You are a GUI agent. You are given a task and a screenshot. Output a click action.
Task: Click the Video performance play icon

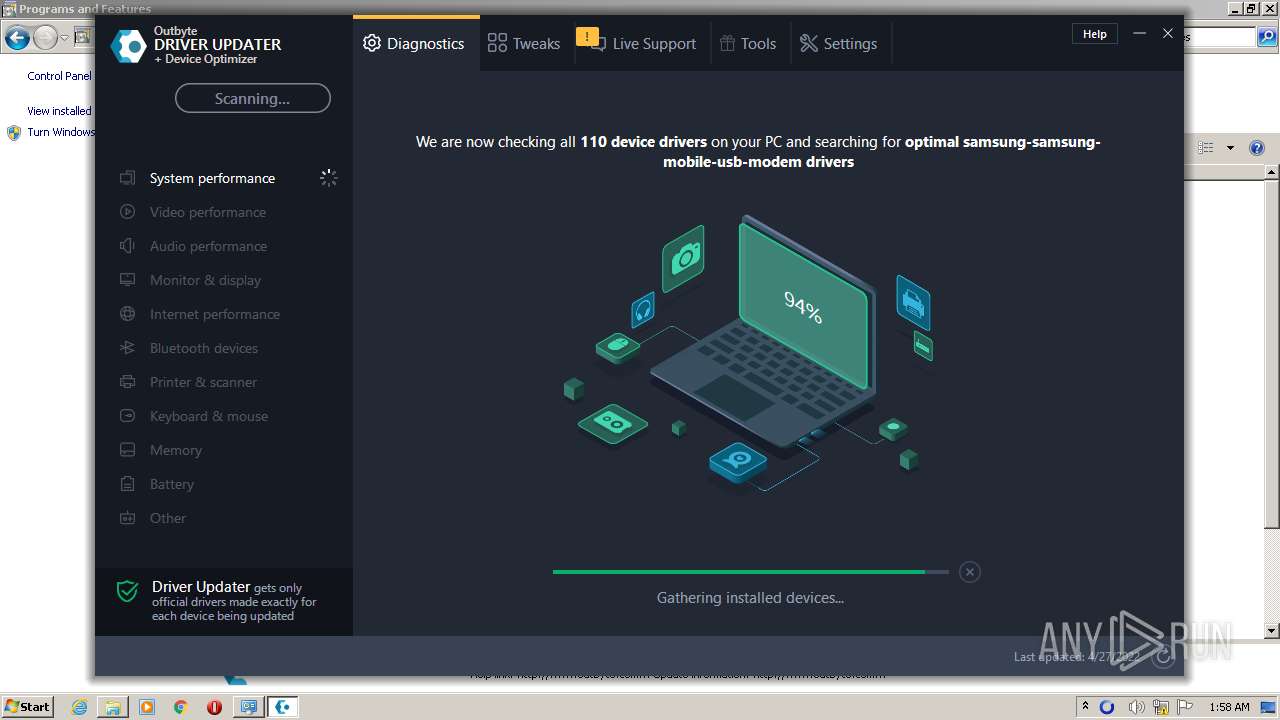pyautogui.click(x=127, y=212)
